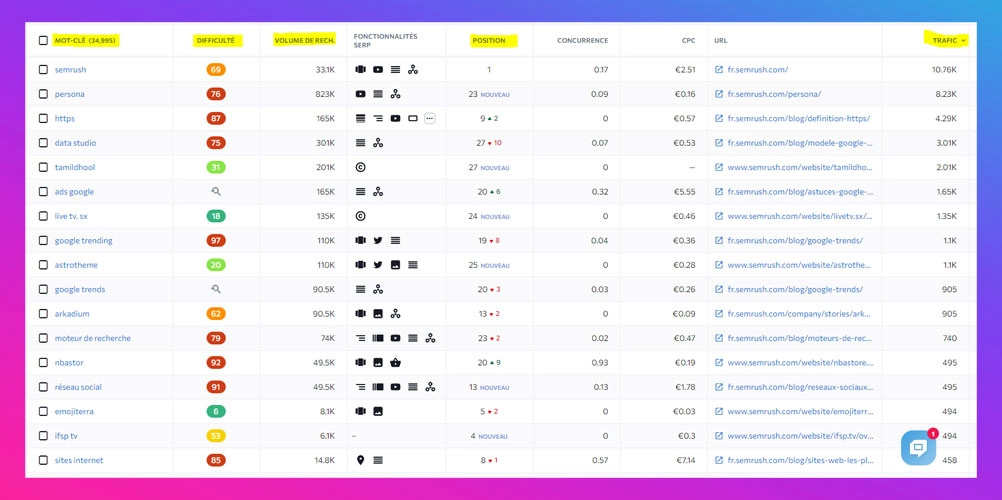Image resolution: width=1002 pixels, height=500 pixels.
Task: Open external link icon for fr.semrush.com/ URL
Action: coord(719,70)
